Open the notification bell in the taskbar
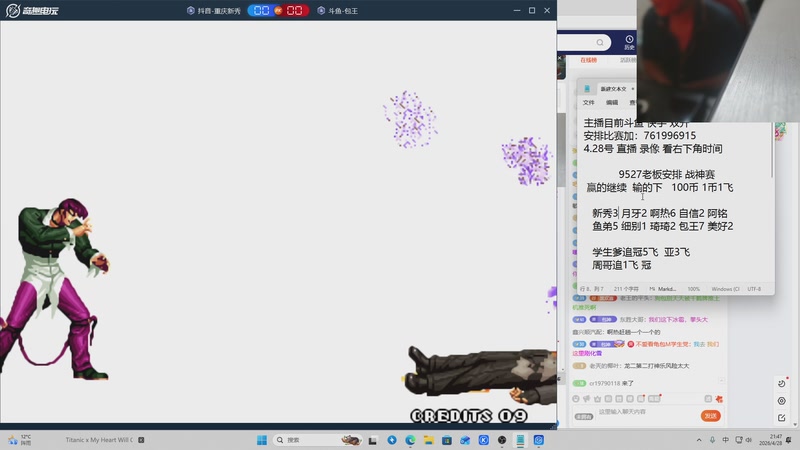This screenshot has height=450, width=800. [789, 440]
